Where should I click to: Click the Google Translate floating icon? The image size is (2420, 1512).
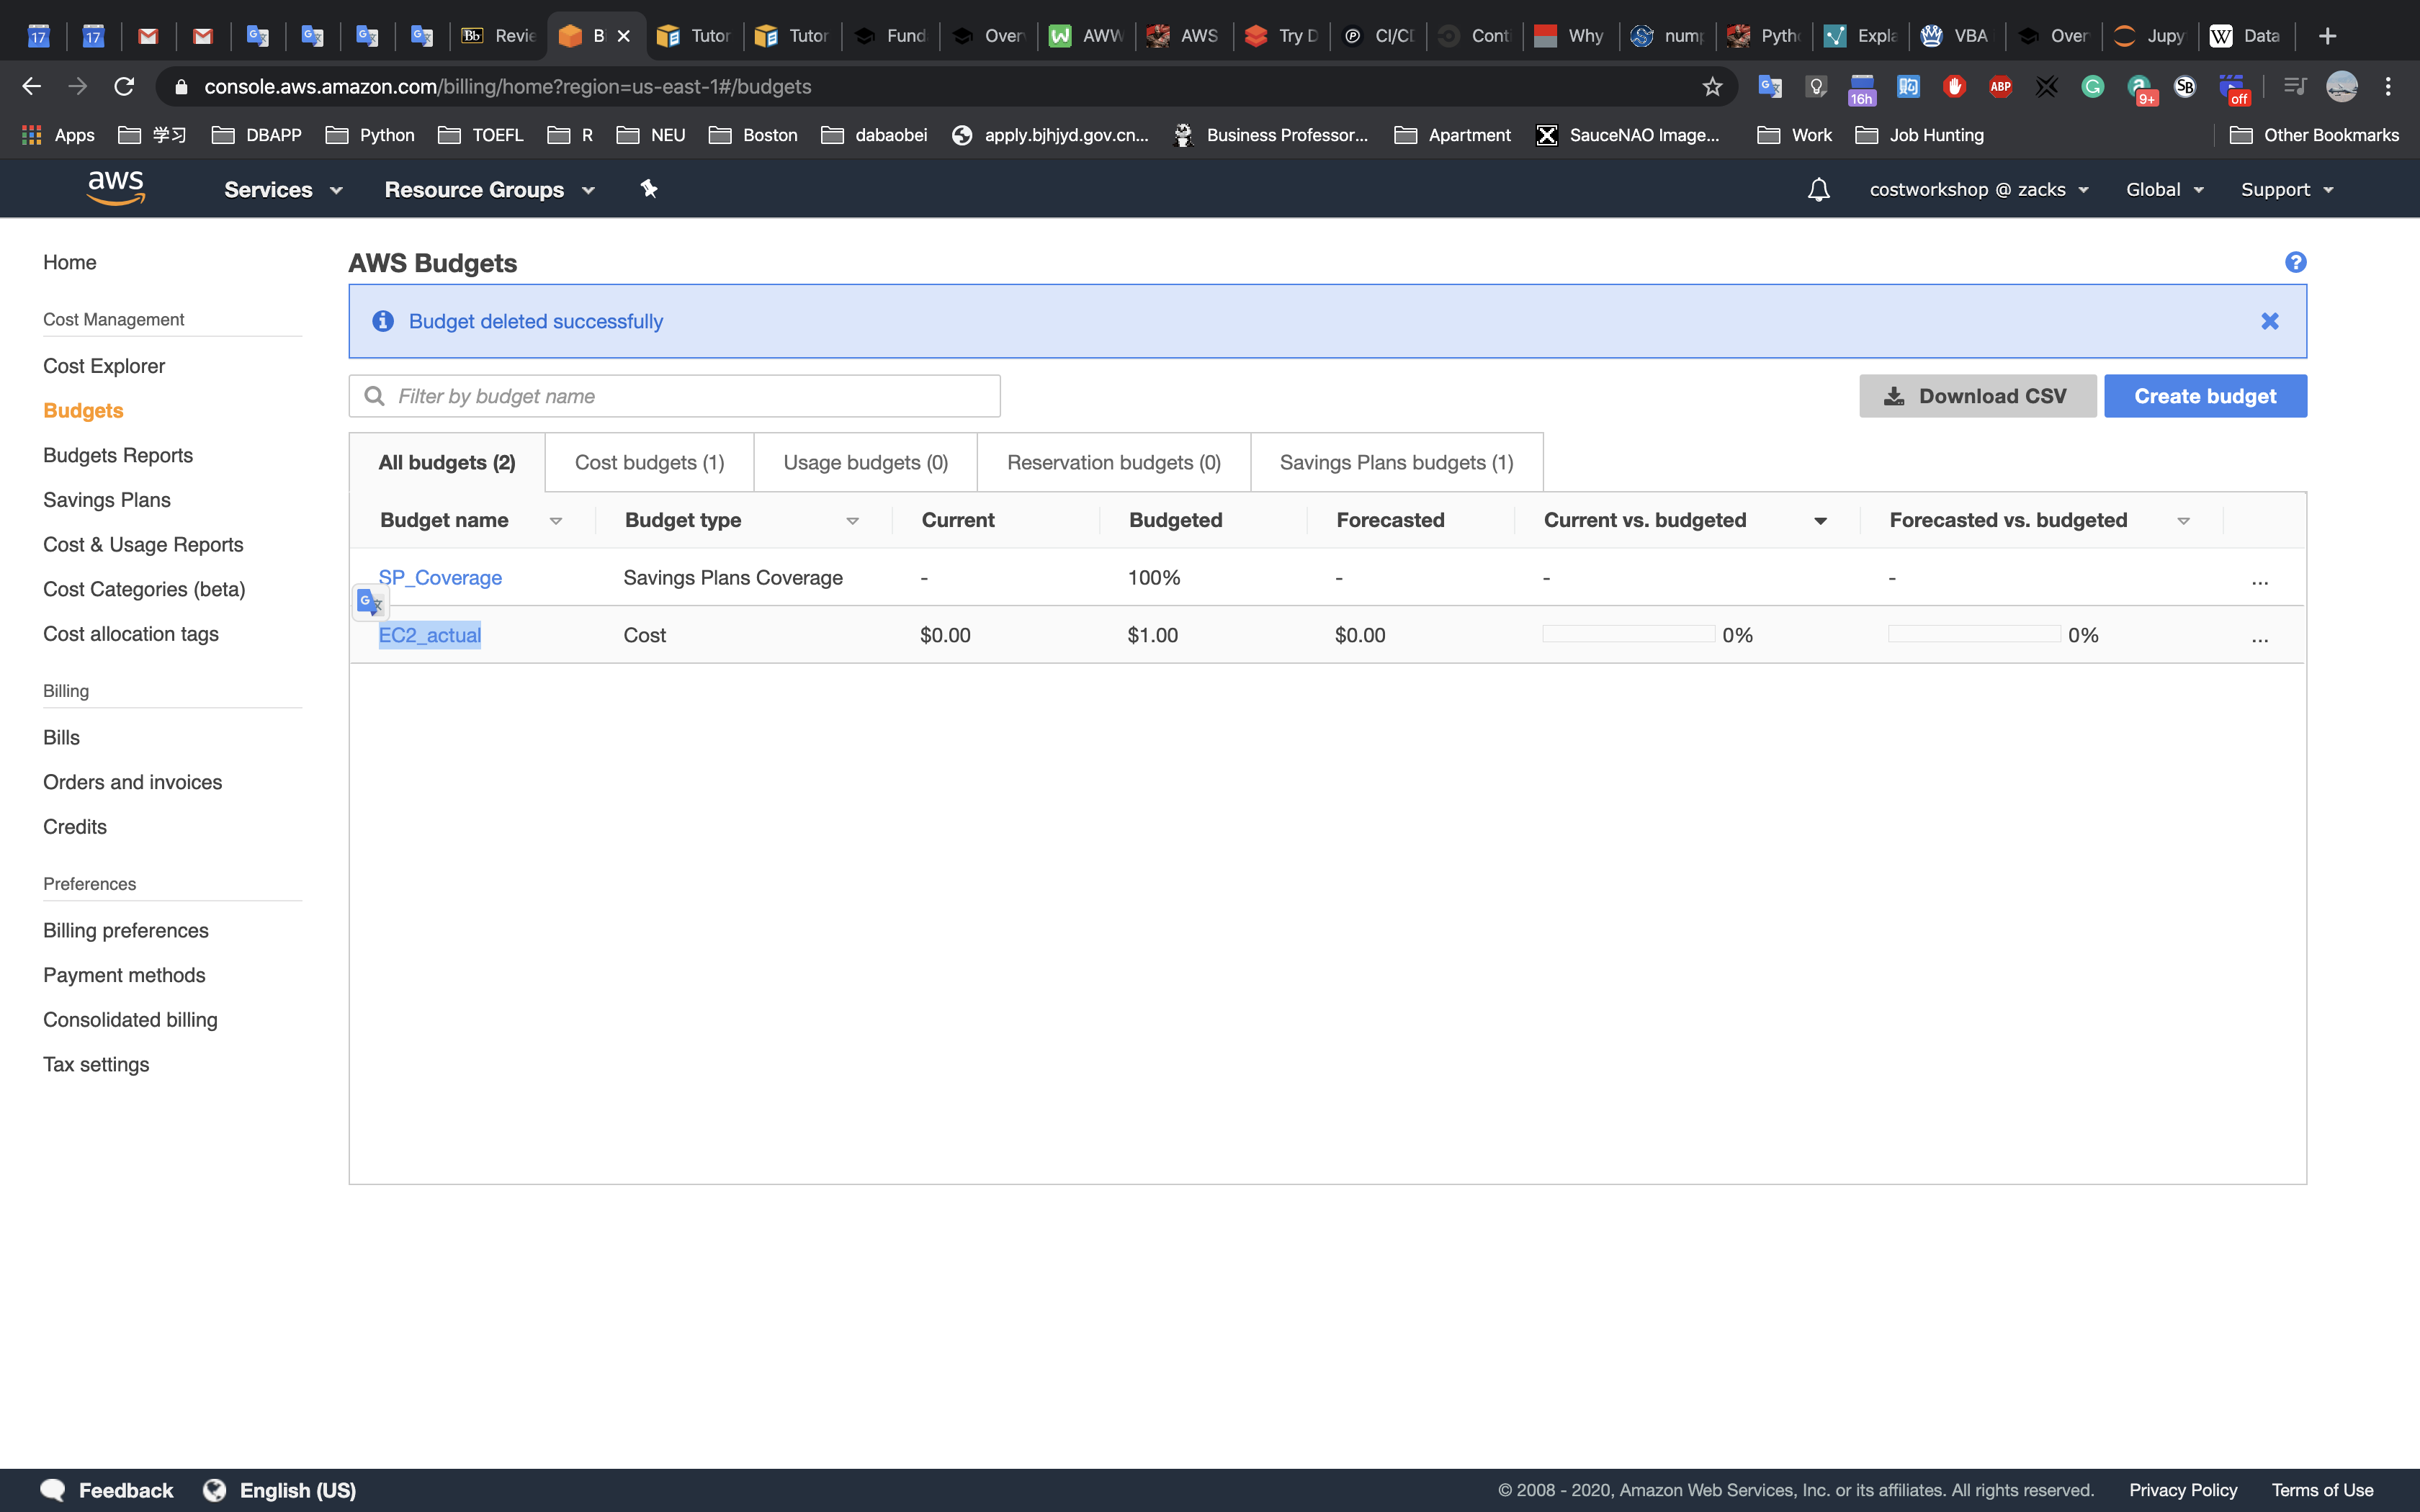point(370,602)
